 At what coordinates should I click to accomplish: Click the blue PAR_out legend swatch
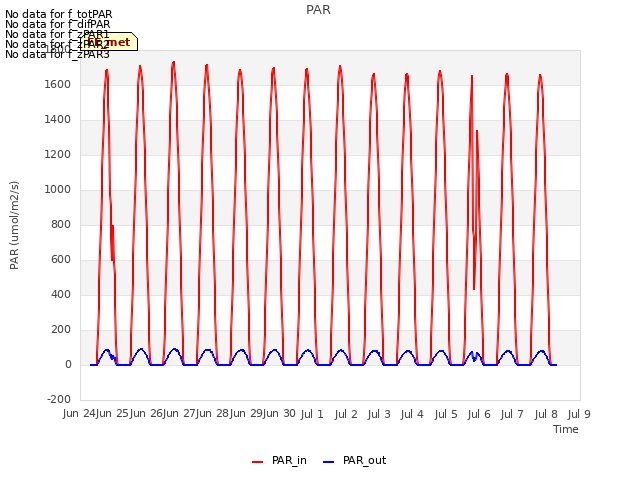[329, 462]
